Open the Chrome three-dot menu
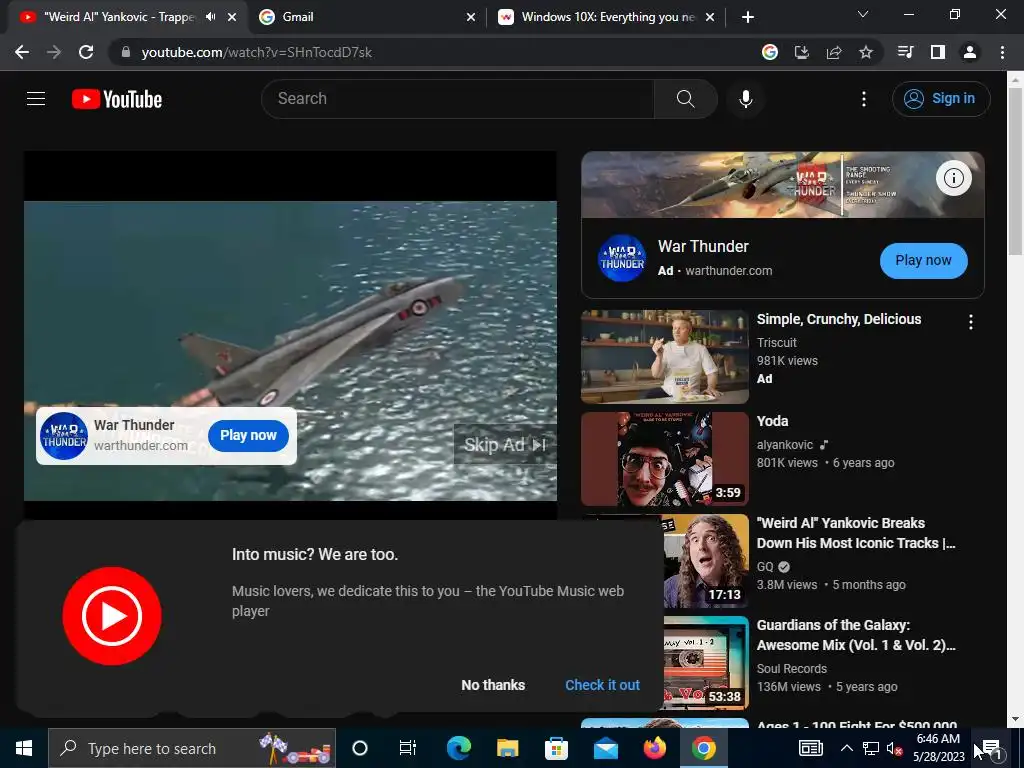 coord(1002,52)
